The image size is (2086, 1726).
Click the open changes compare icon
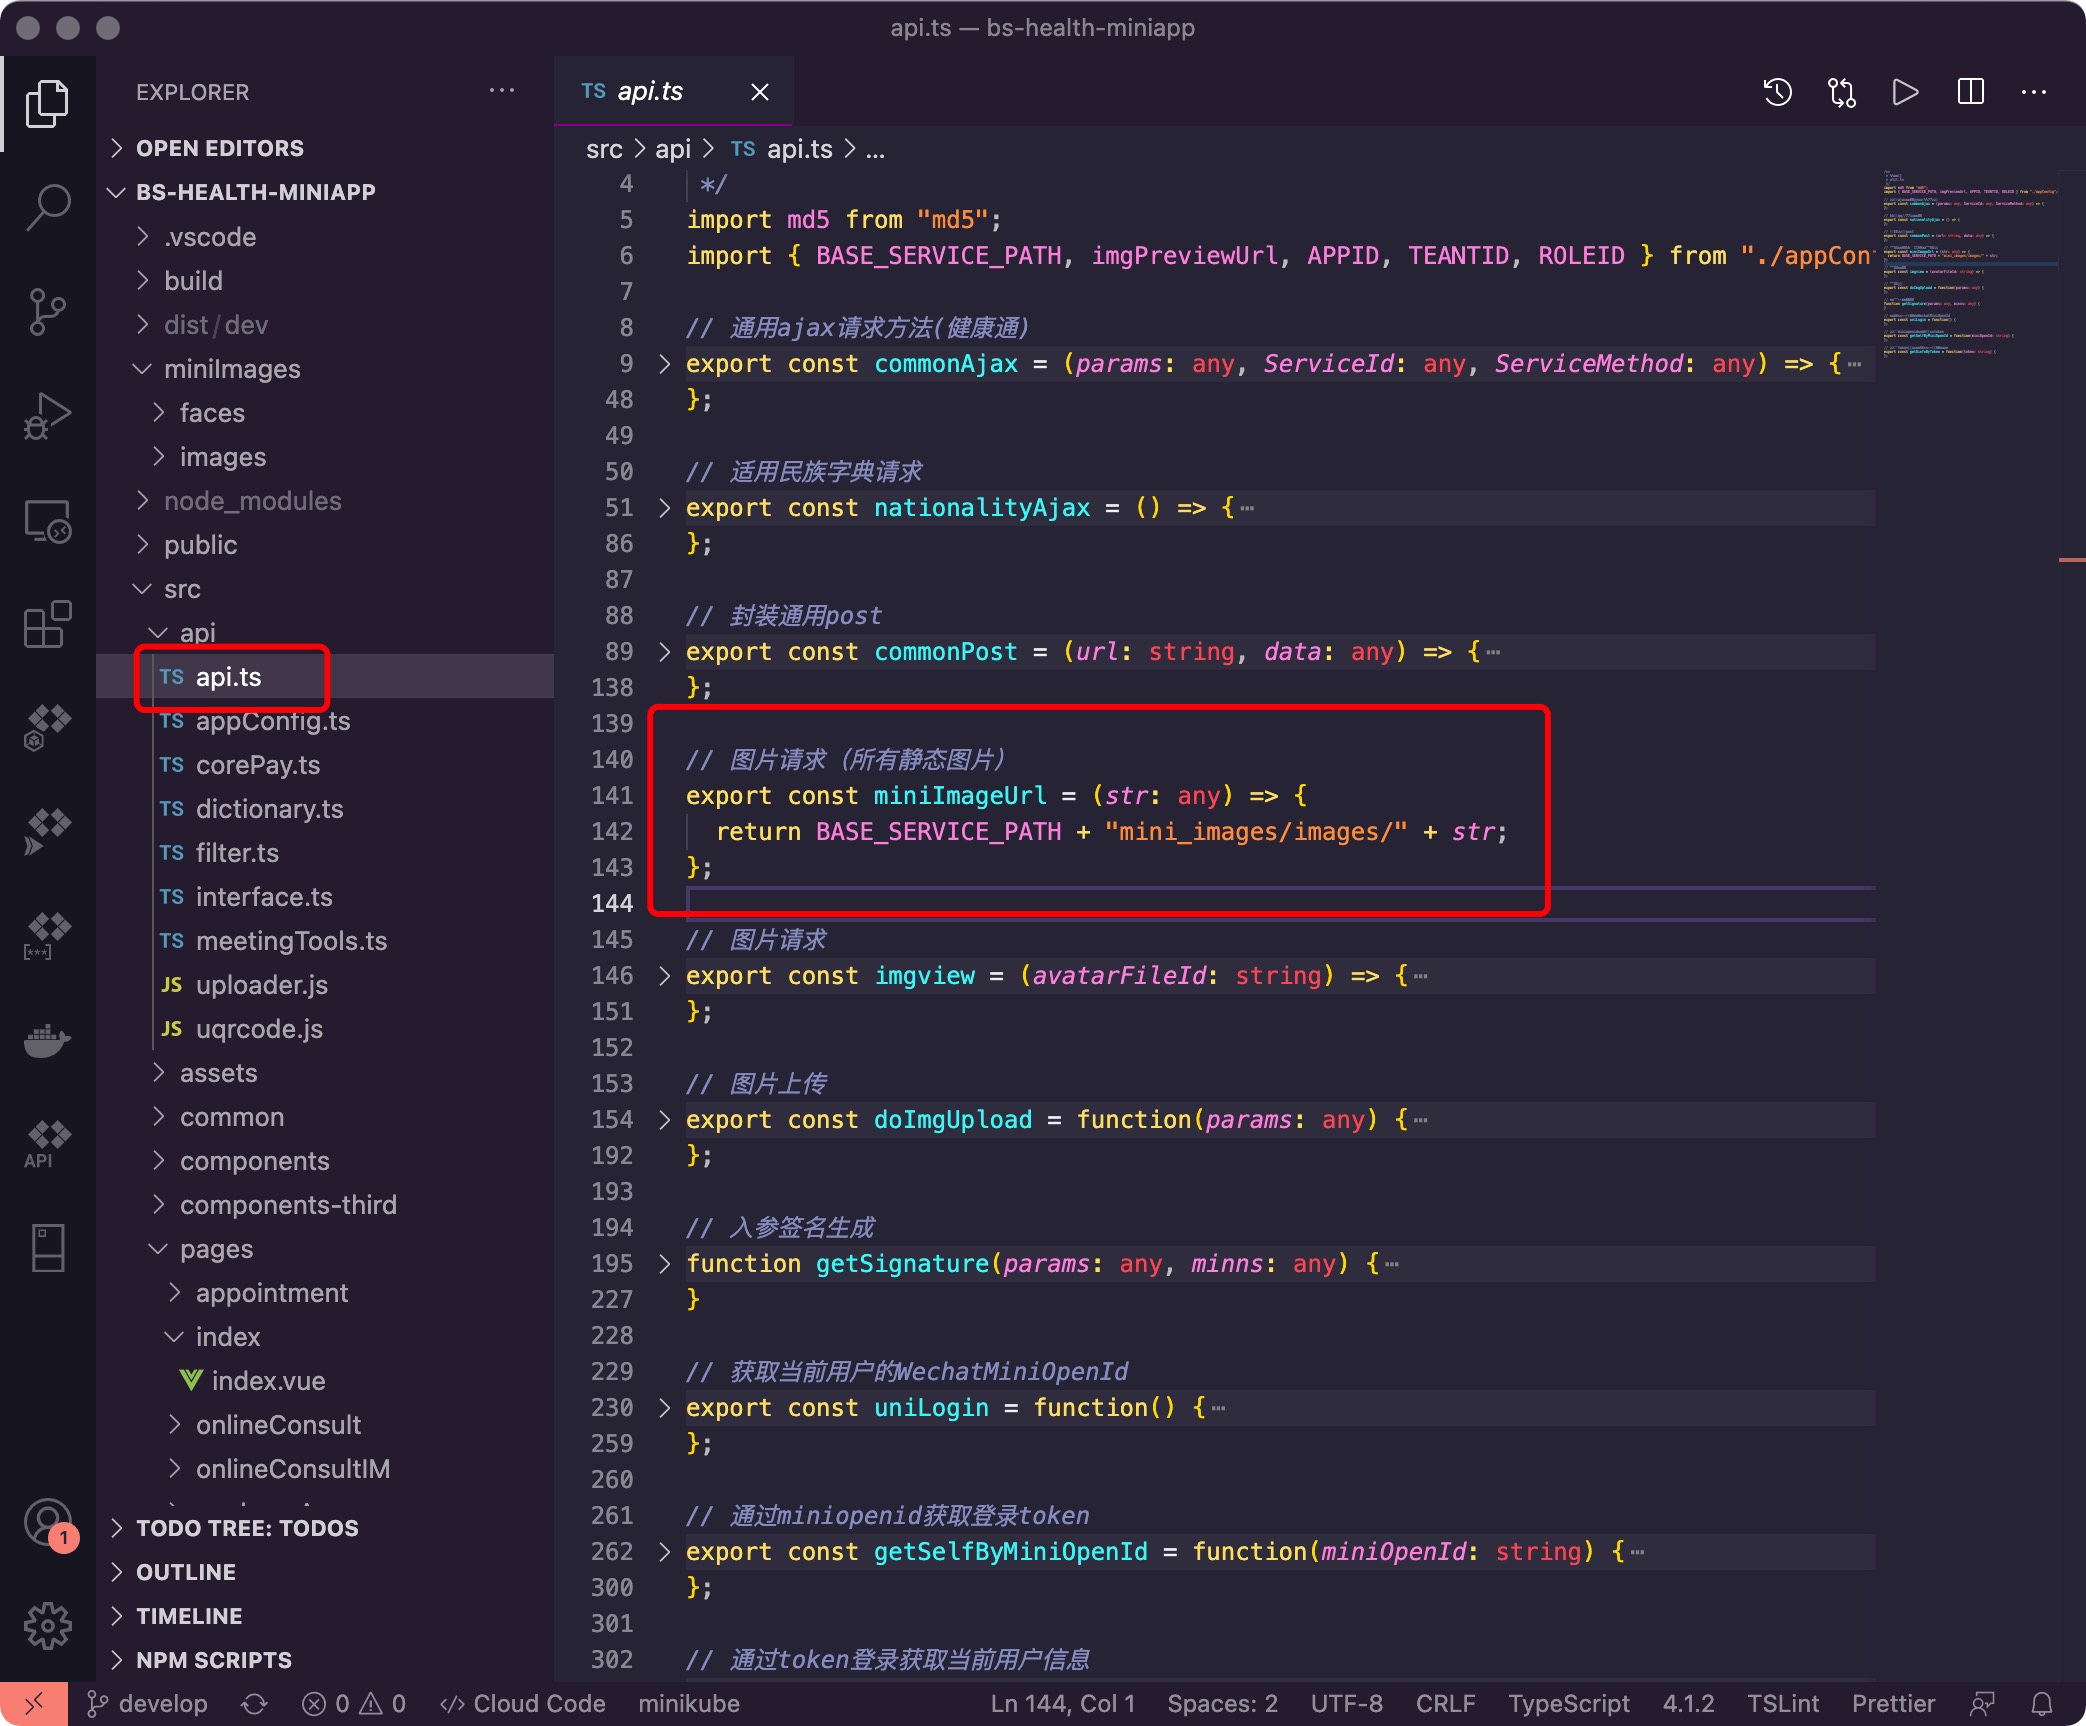pyautogui.click(x=1841, y=92)
